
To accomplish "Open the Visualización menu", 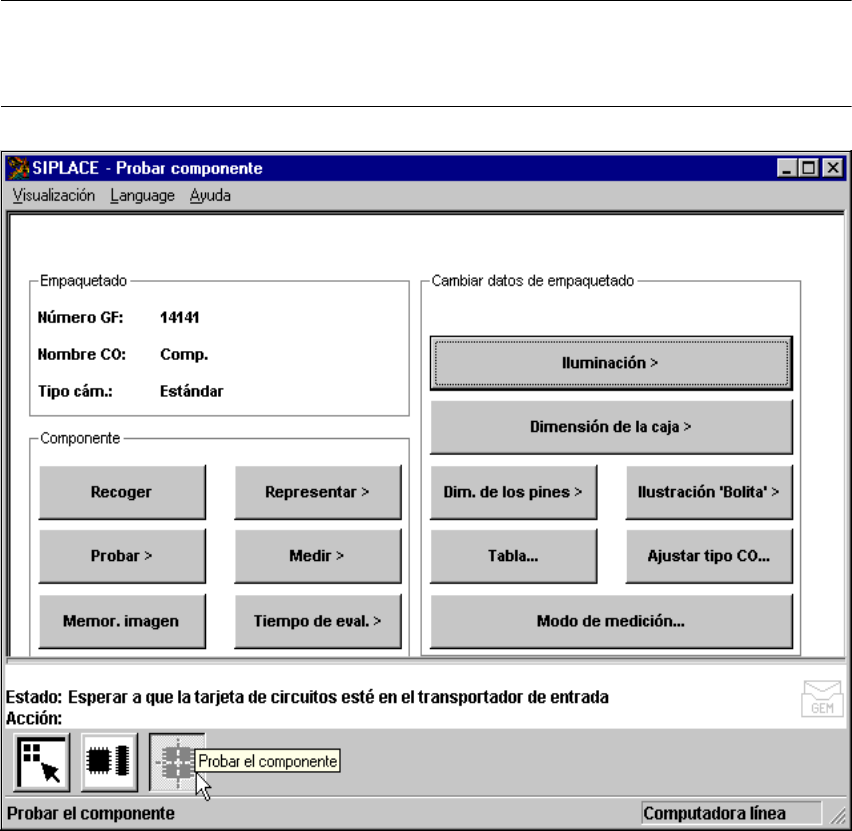I will pyautogui.click(x=54, y=196).
